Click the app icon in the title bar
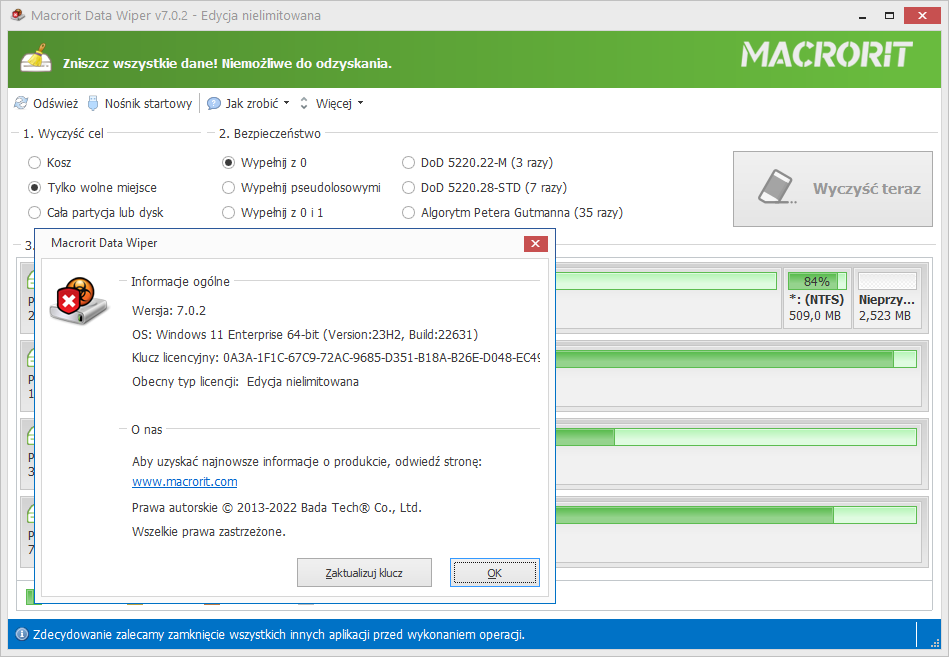Screen dimensions: 949x657 18,15
